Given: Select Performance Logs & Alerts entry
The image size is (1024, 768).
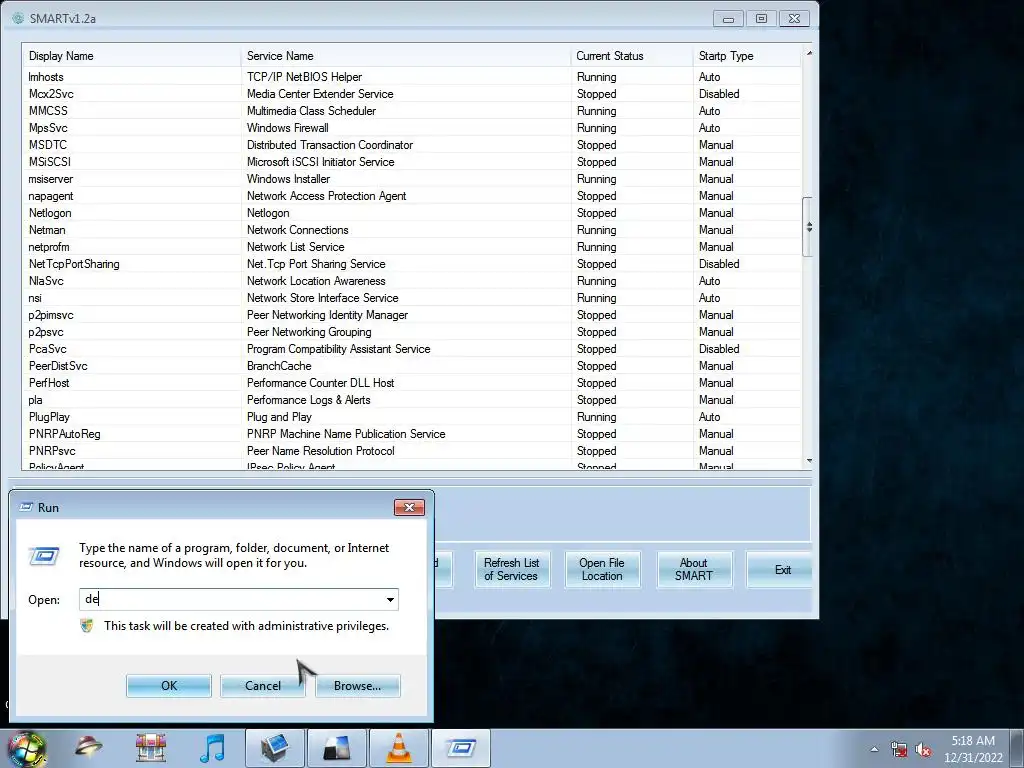Looking at the screenshot, I should (308, 400).
